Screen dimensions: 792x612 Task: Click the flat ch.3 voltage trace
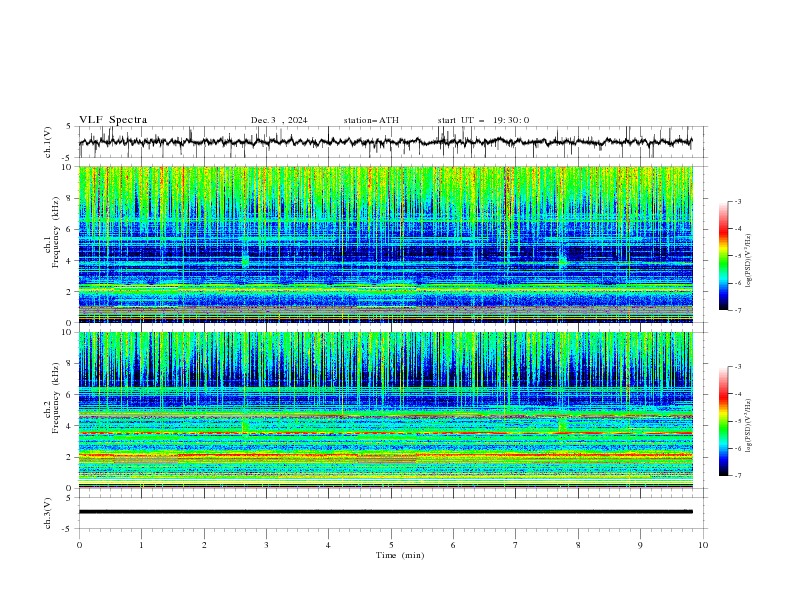click(385, 512)
